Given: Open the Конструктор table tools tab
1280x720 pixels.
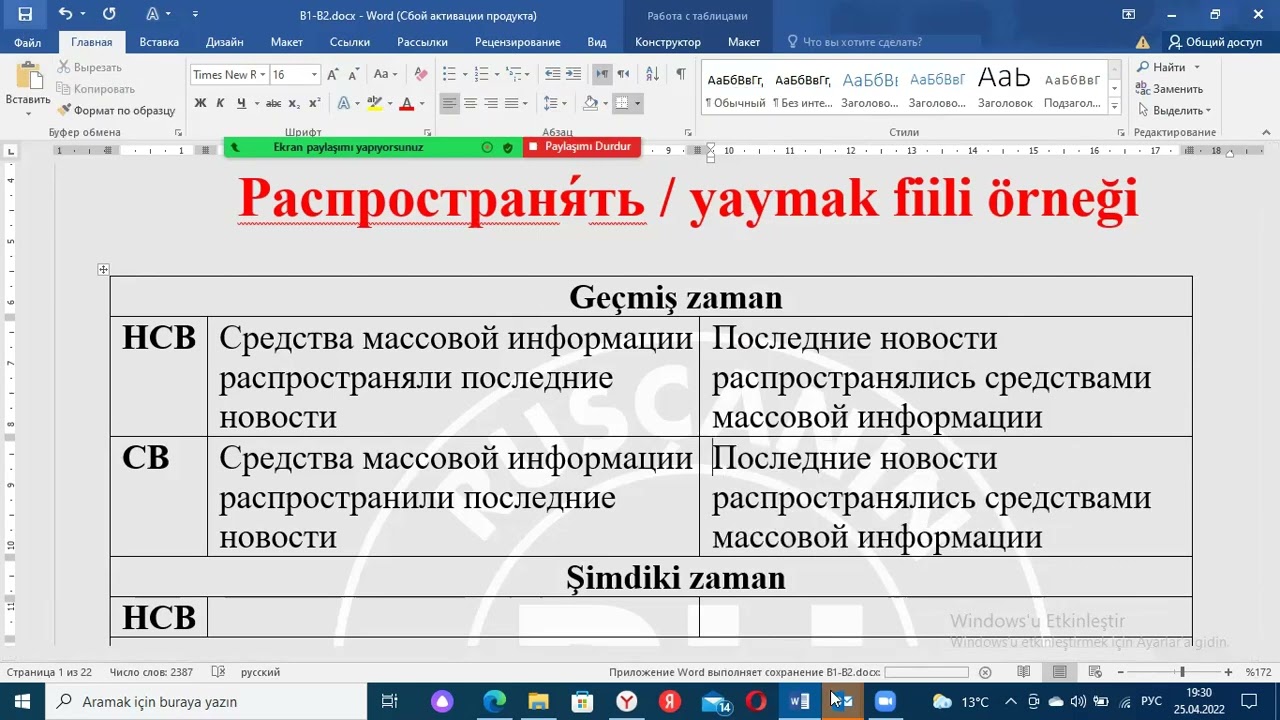Looking at the screenshot, I should coord(668,42).
